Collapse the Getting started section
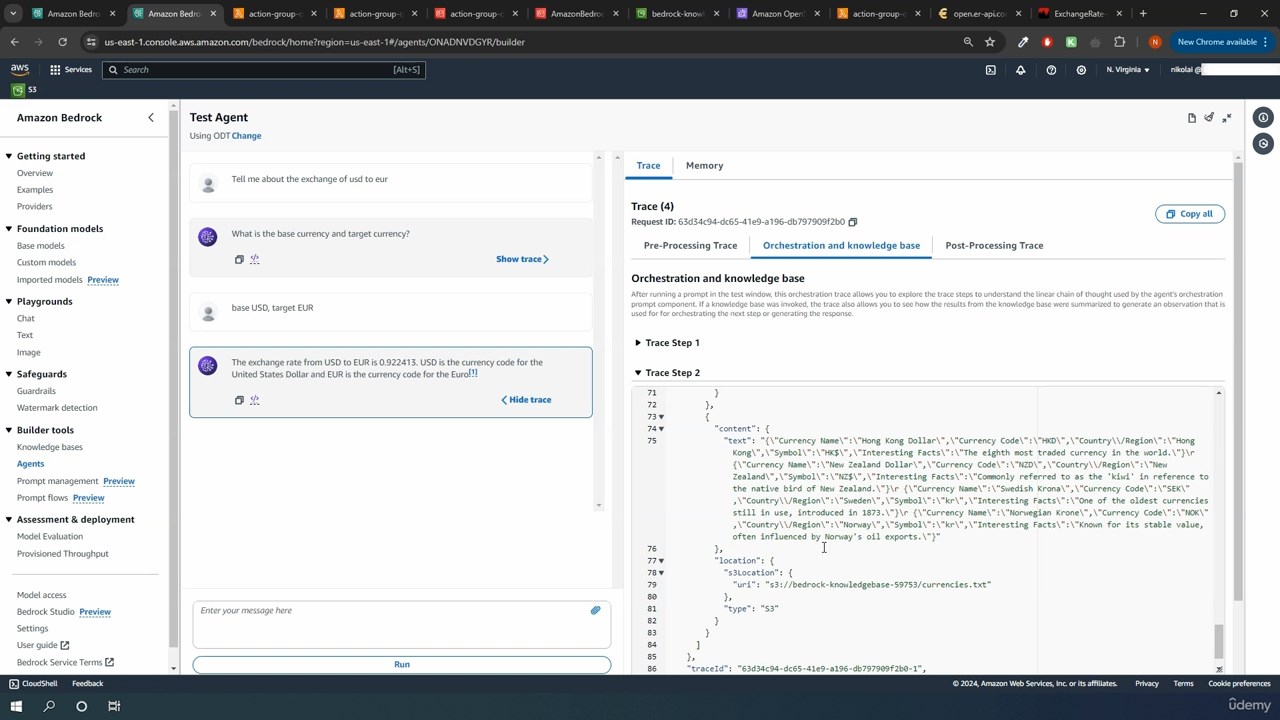 point(9,156)
